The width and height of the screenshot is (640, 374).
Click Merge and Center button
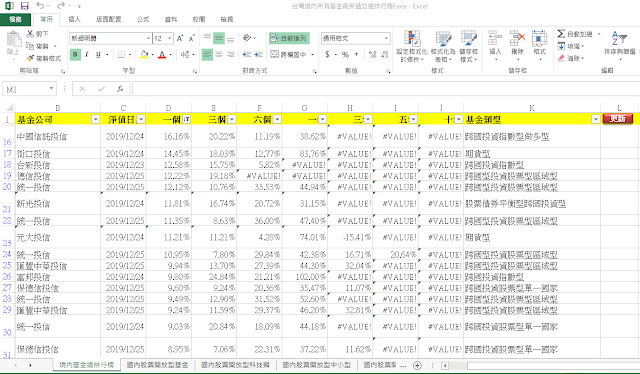[x=289, y=54]
